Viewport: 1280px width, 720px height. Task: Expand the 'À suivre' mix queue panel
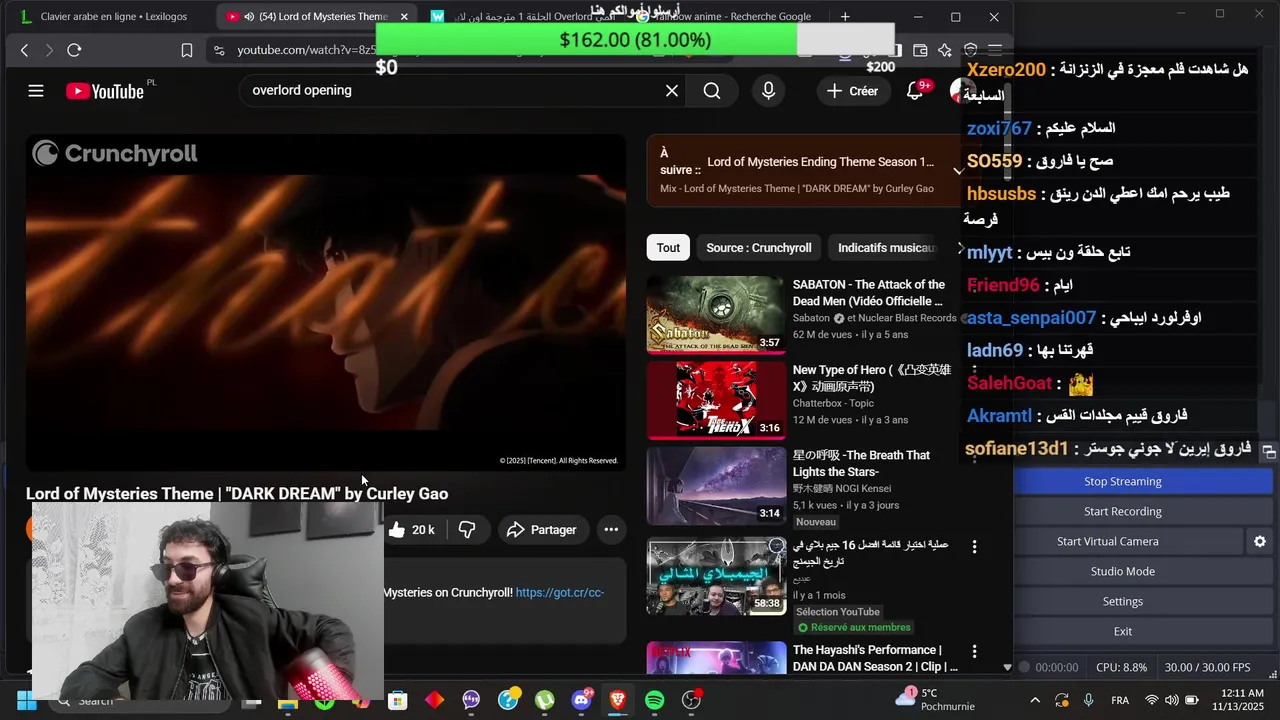(958, 171)
